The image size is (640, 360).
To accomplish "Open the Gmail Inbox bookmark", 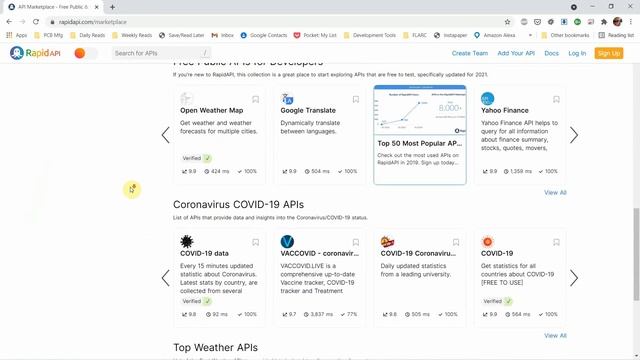I will [x=222, y=35].
